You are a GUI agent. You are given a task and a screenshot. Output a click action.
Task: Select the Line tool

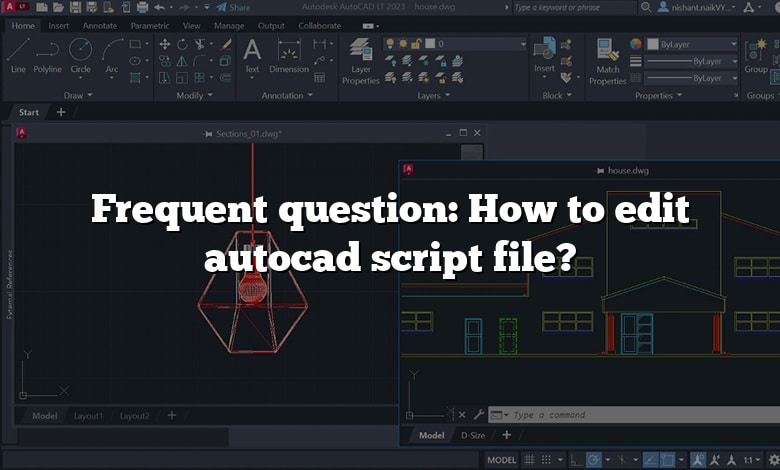(x=18, y=56)
